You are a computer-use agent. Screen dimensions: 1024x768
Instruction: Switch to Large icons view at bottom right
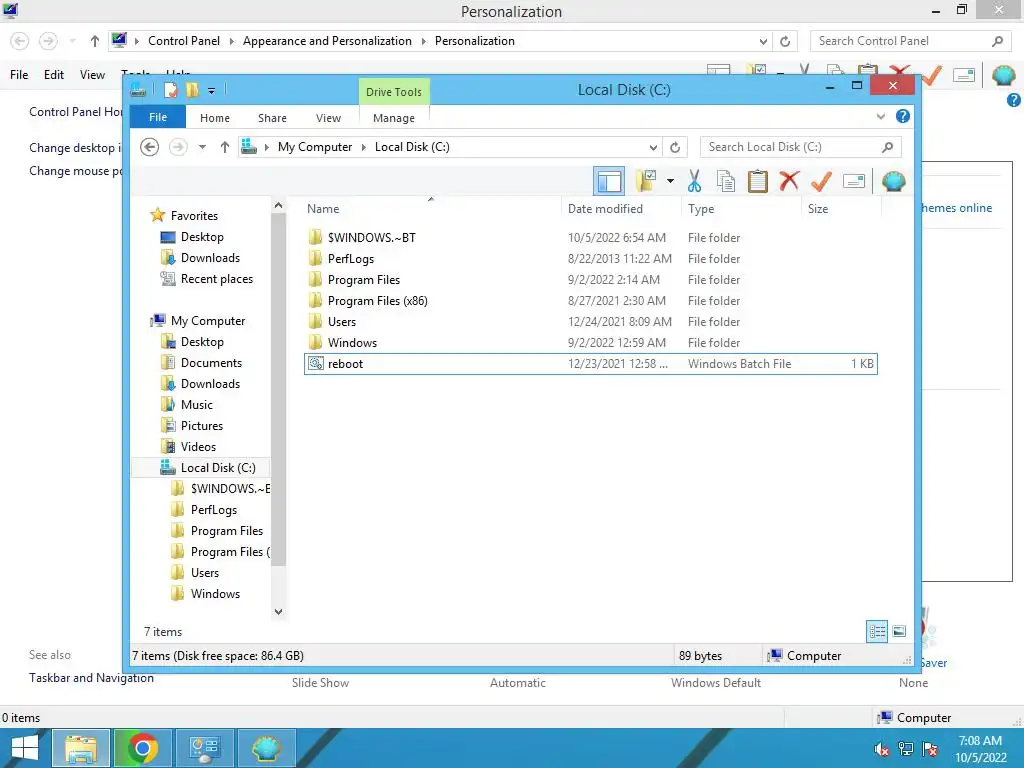pyautogui.click(x=899, y=631)
